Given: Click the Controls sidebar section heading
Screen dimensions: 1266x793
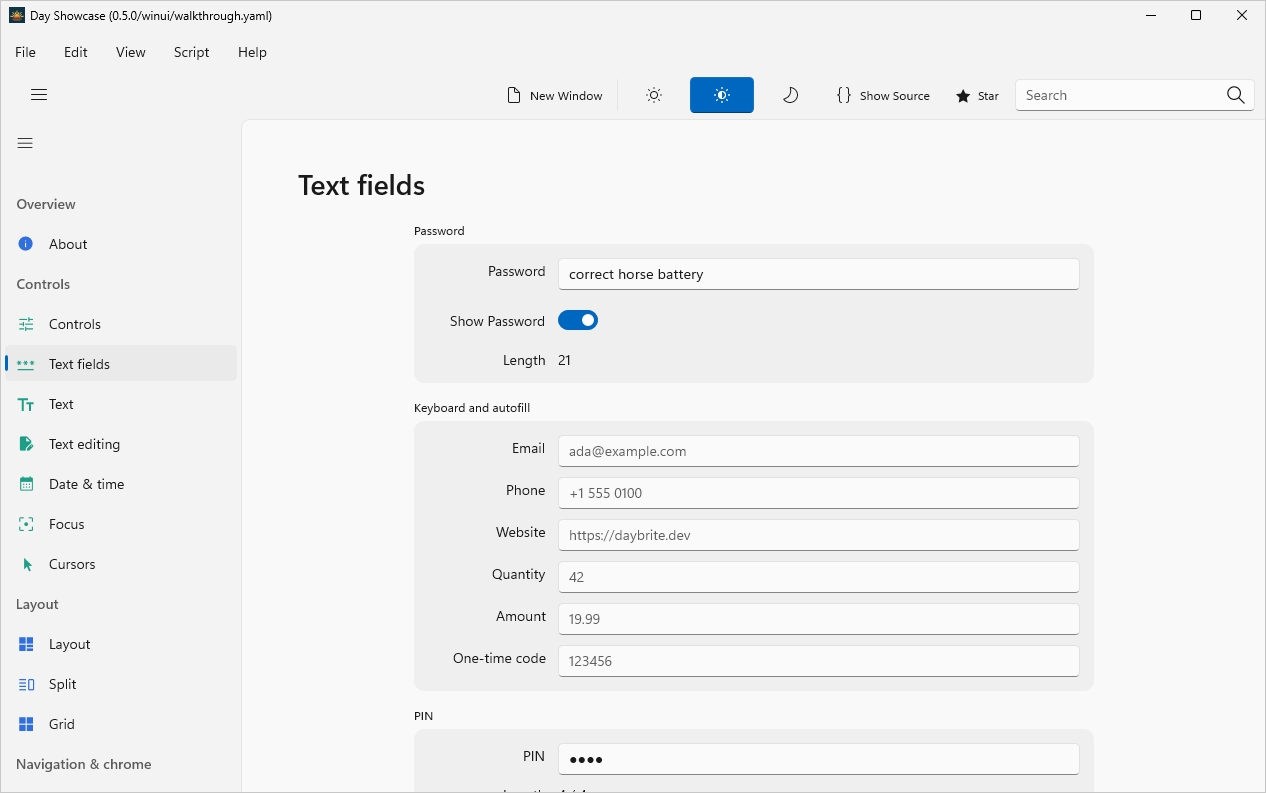Looking at the screenshot, I should point(43,284).
